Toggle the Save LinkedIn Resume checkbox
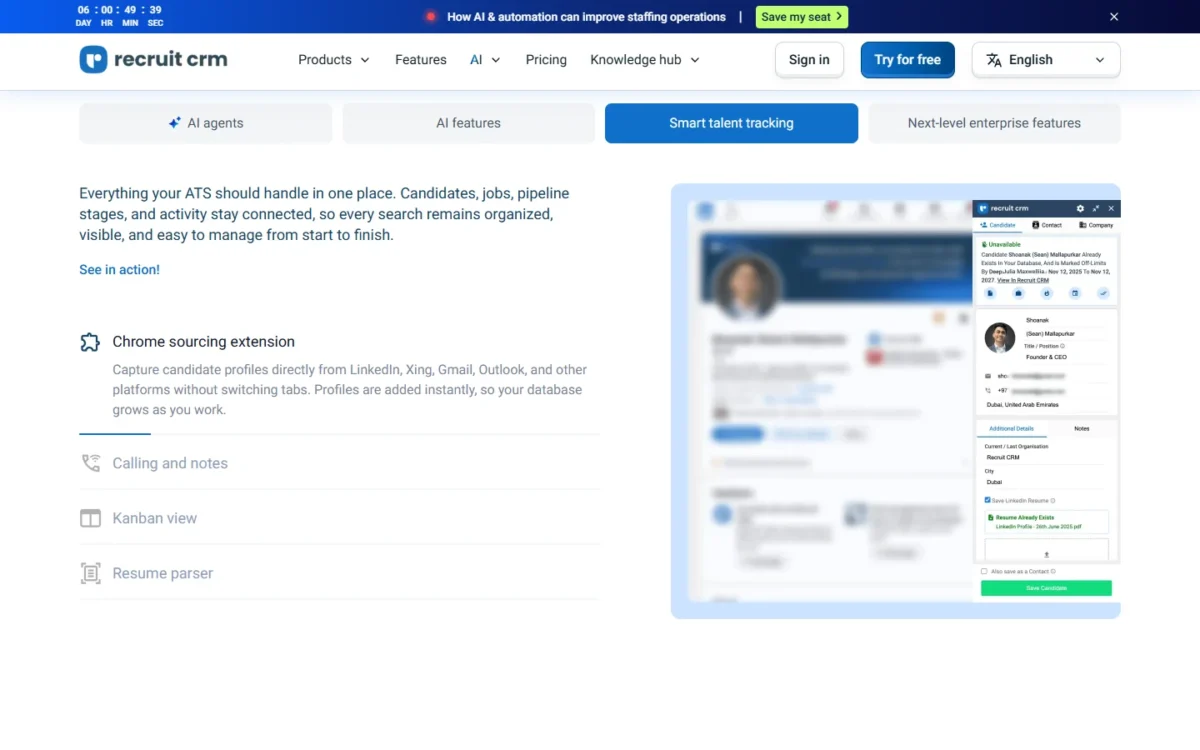Screen dimensions: 1200x750 [987, 500]
